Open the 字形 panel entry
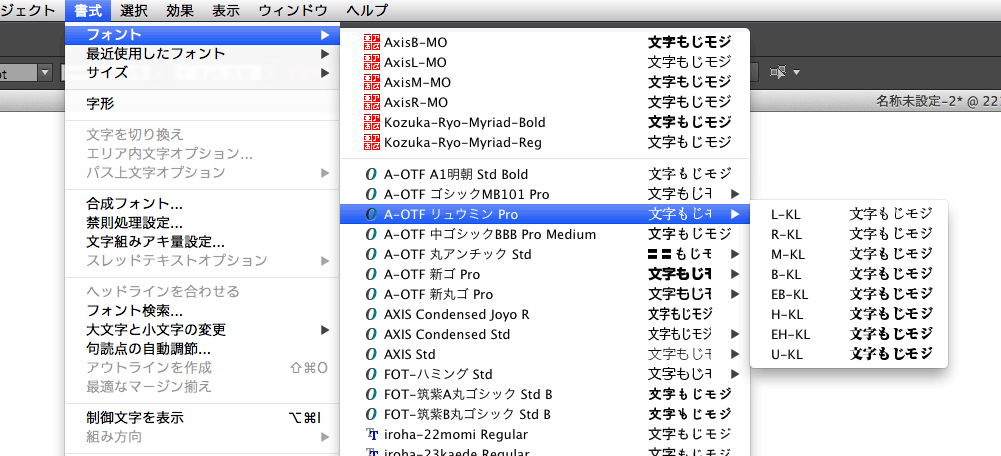The image size is (1001, 456). [202, 103]
